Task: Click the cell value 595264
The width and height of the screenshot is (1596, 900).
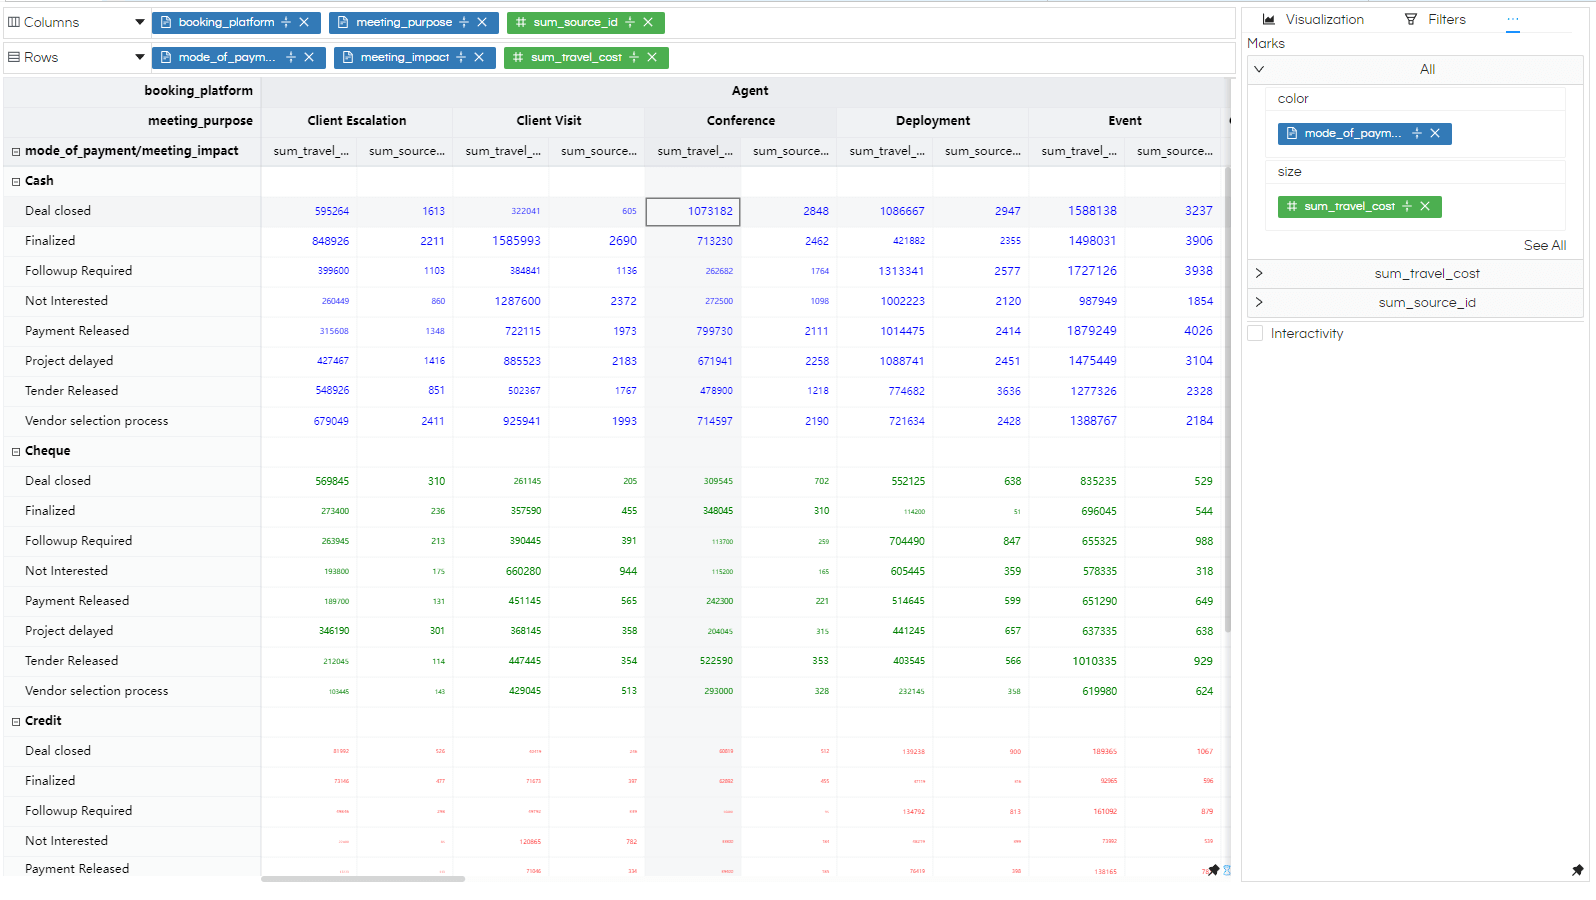Action: click(332, 211)
